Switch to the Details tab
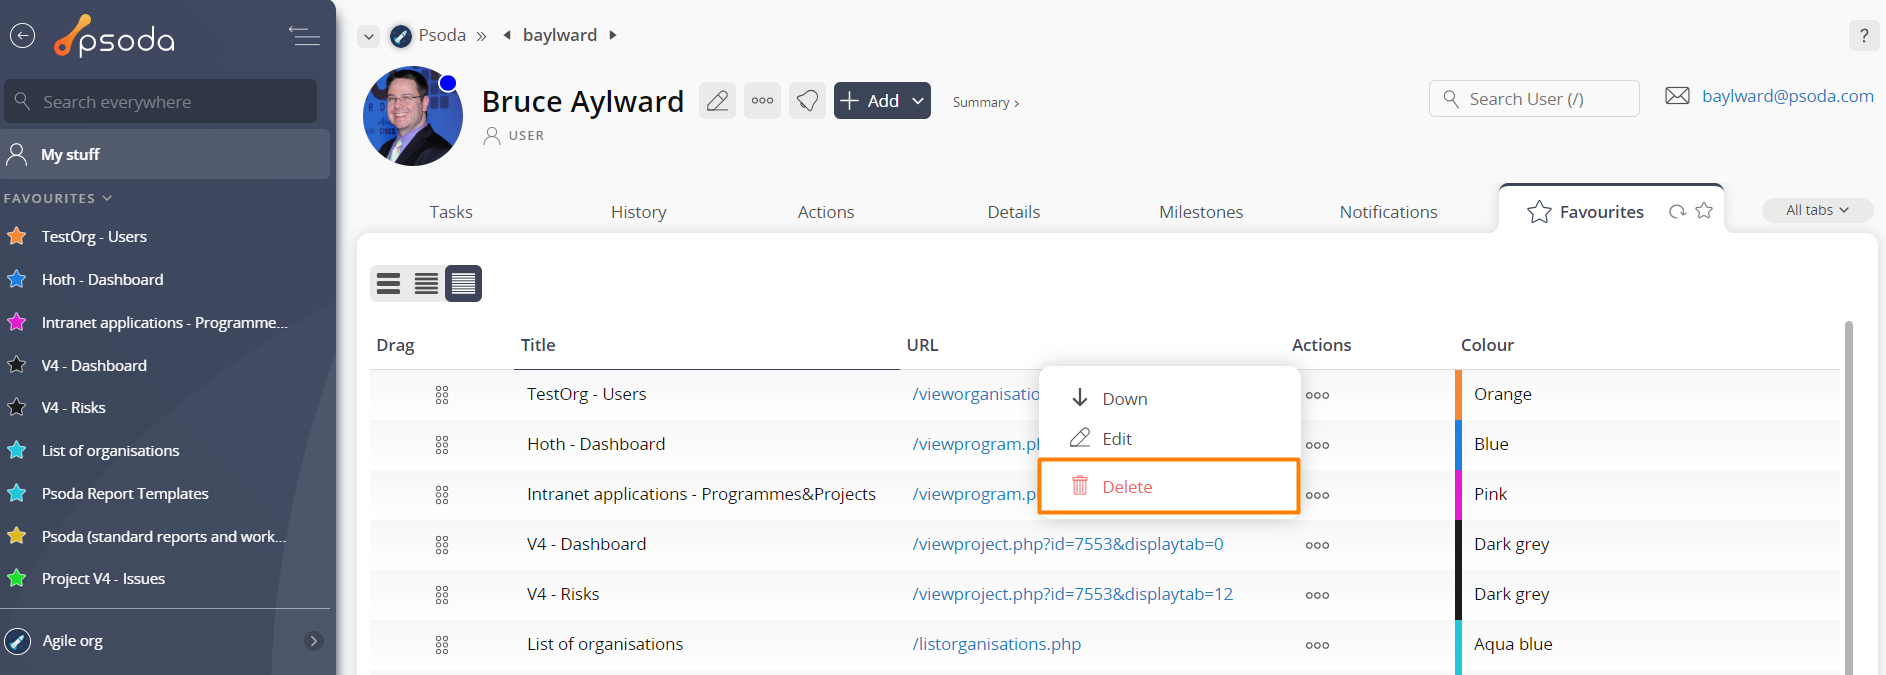This screenshot has width=1886, height=675. [x=1013, y=212]
